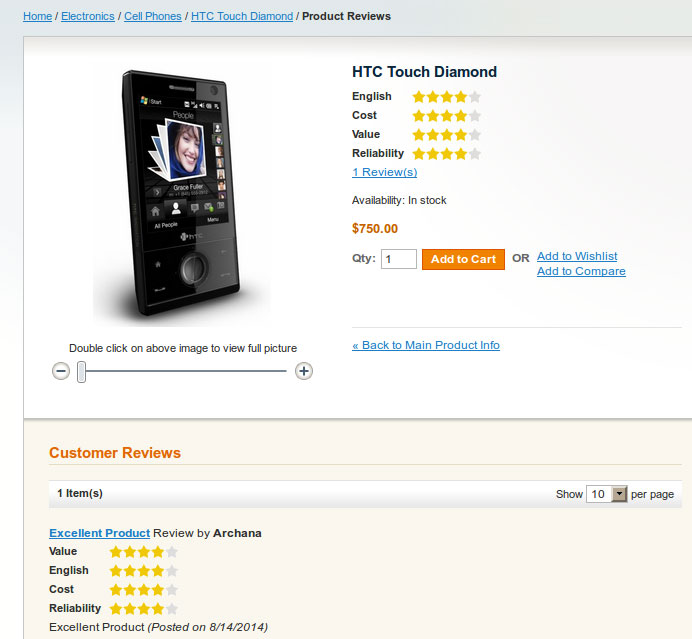
Task: Click the image zoom slider handle
Action: click(82, 372)
